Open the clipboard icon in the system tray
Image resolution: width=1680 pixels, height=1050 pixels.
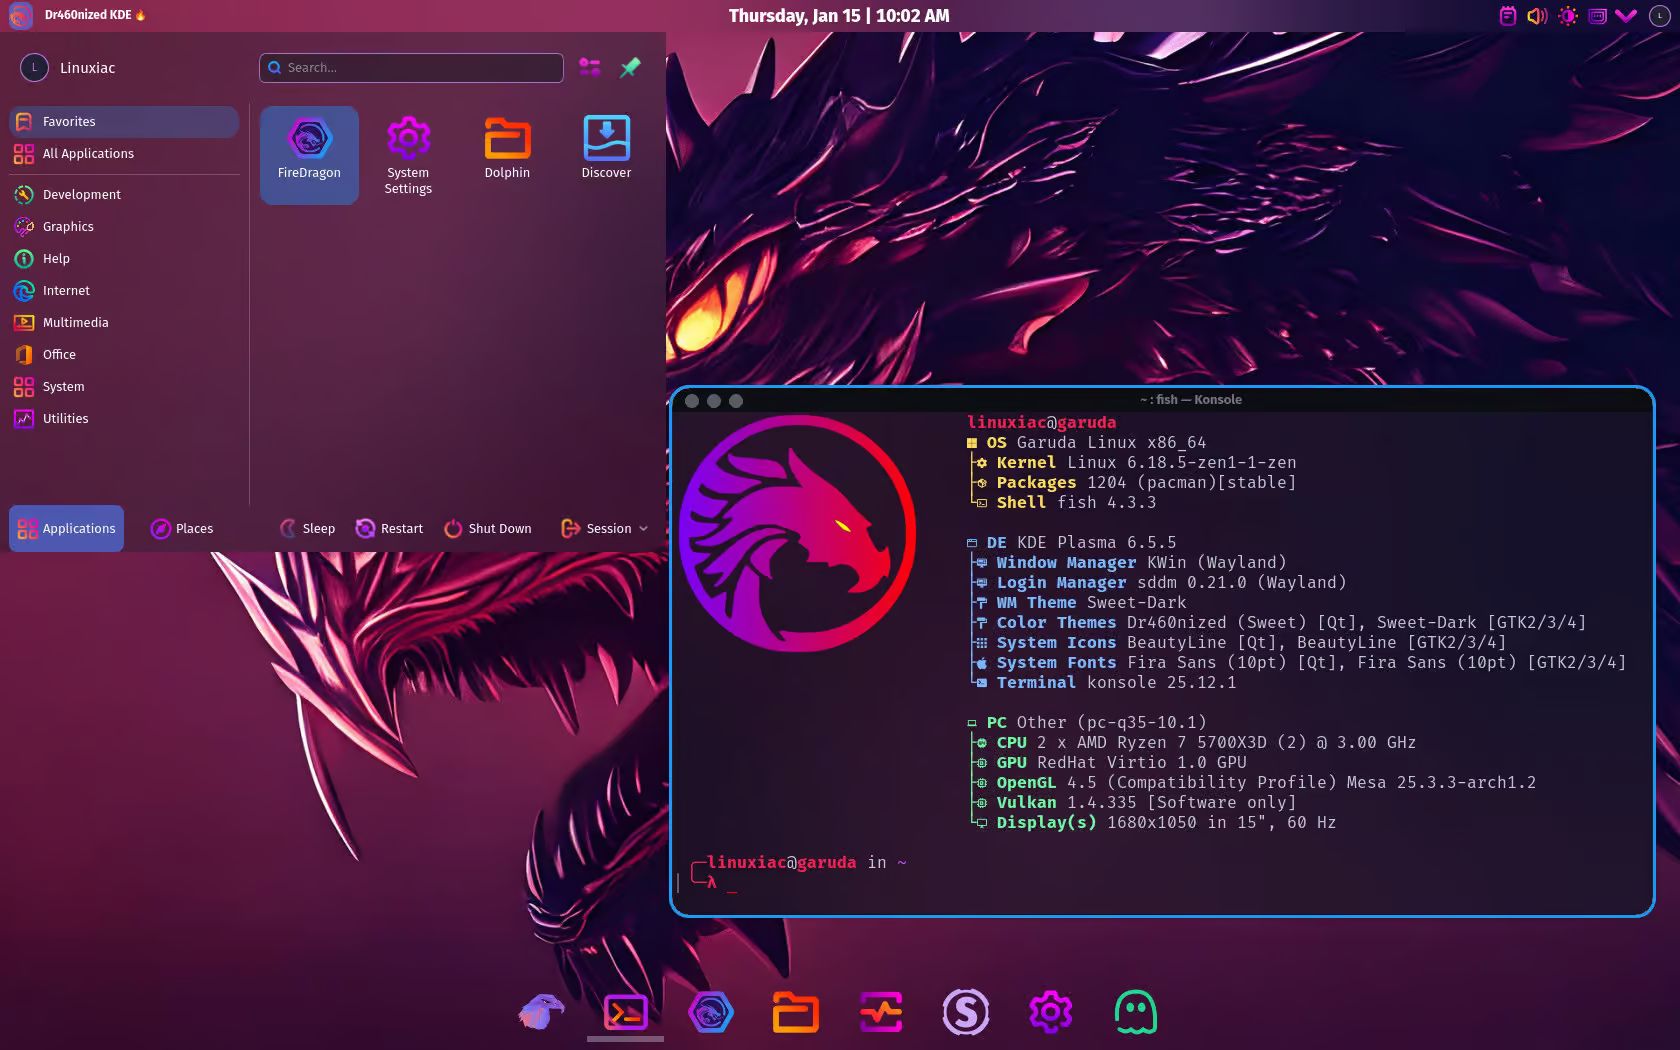click(1507, 16)
